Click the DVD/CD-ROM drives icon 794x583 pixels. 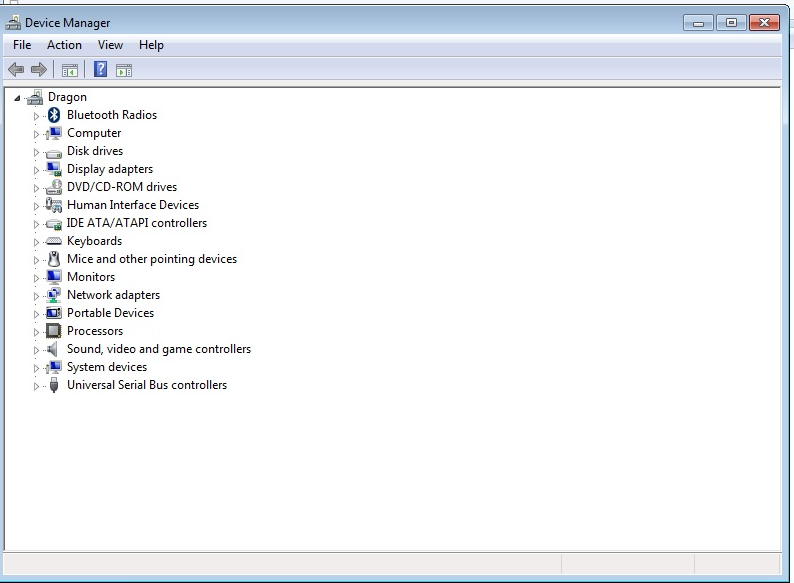point(54,187)
